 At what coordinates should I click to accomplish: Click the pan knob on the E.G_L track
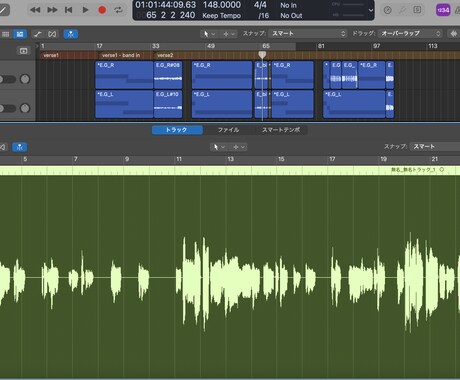(x=25, y=108)
